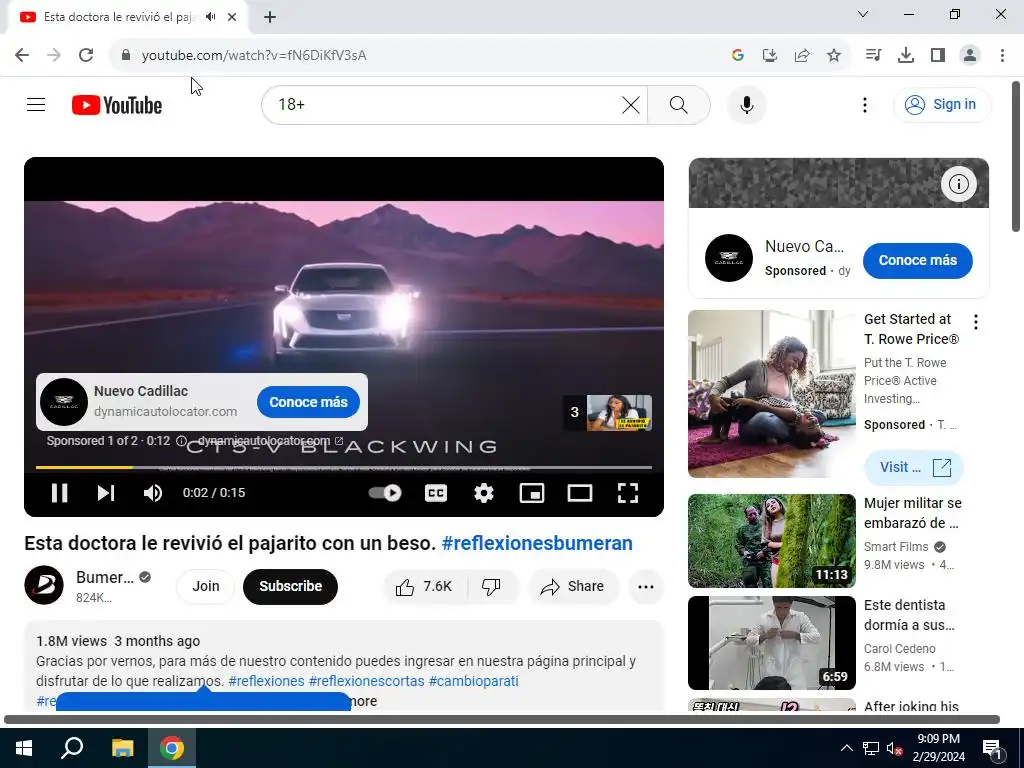This screenshot has width=1024, height=768.
Task: Click the address bar URL
Action: click(x=254, y=56)
